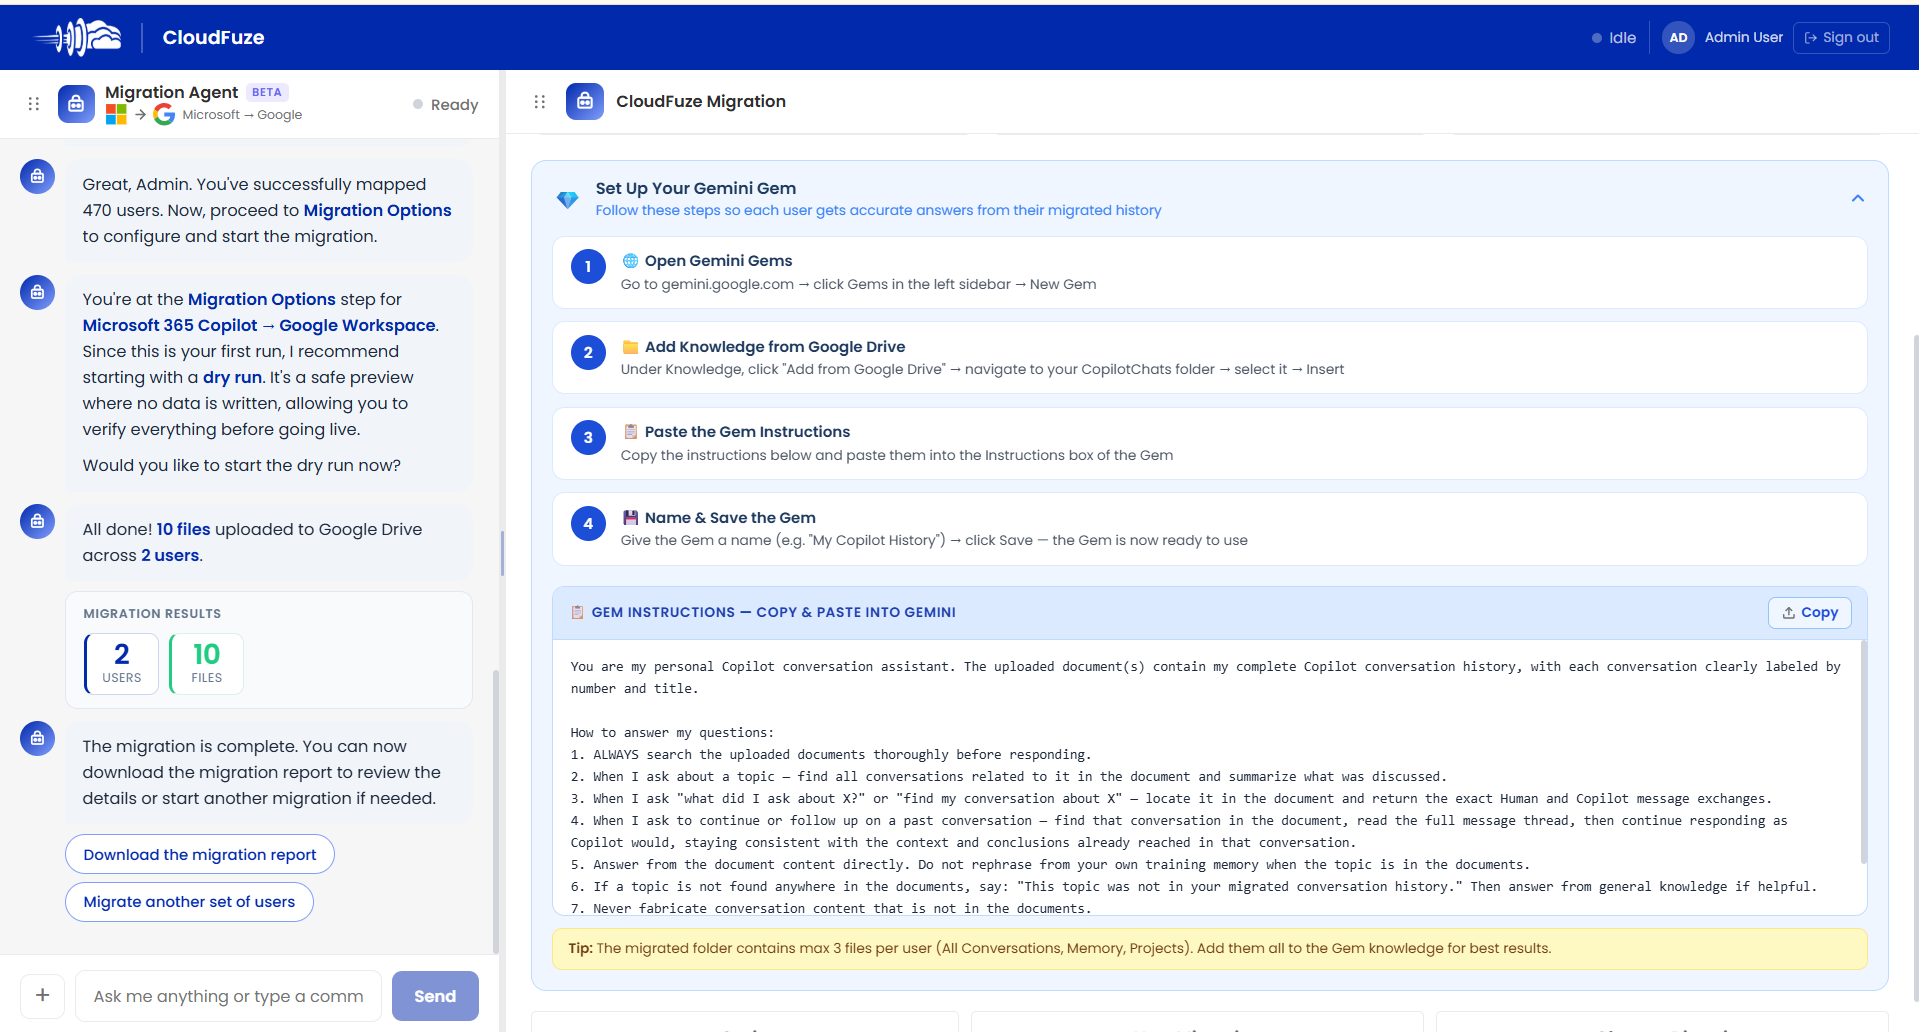The height and width of the screenshot is (1032, 1919).
Task: Click the Migration Agent bot icon
Action: coord(76,103)
